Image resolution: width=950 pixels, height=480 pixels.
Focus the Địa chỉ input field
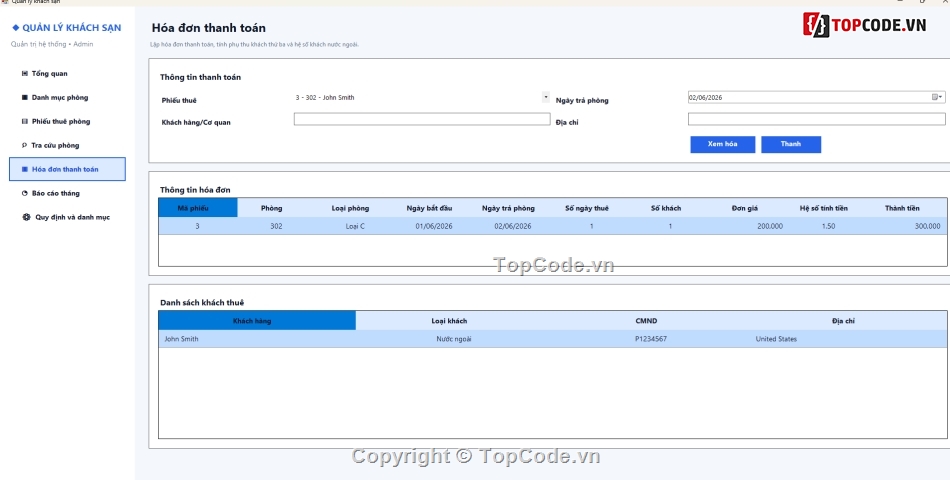click(816, 119)
